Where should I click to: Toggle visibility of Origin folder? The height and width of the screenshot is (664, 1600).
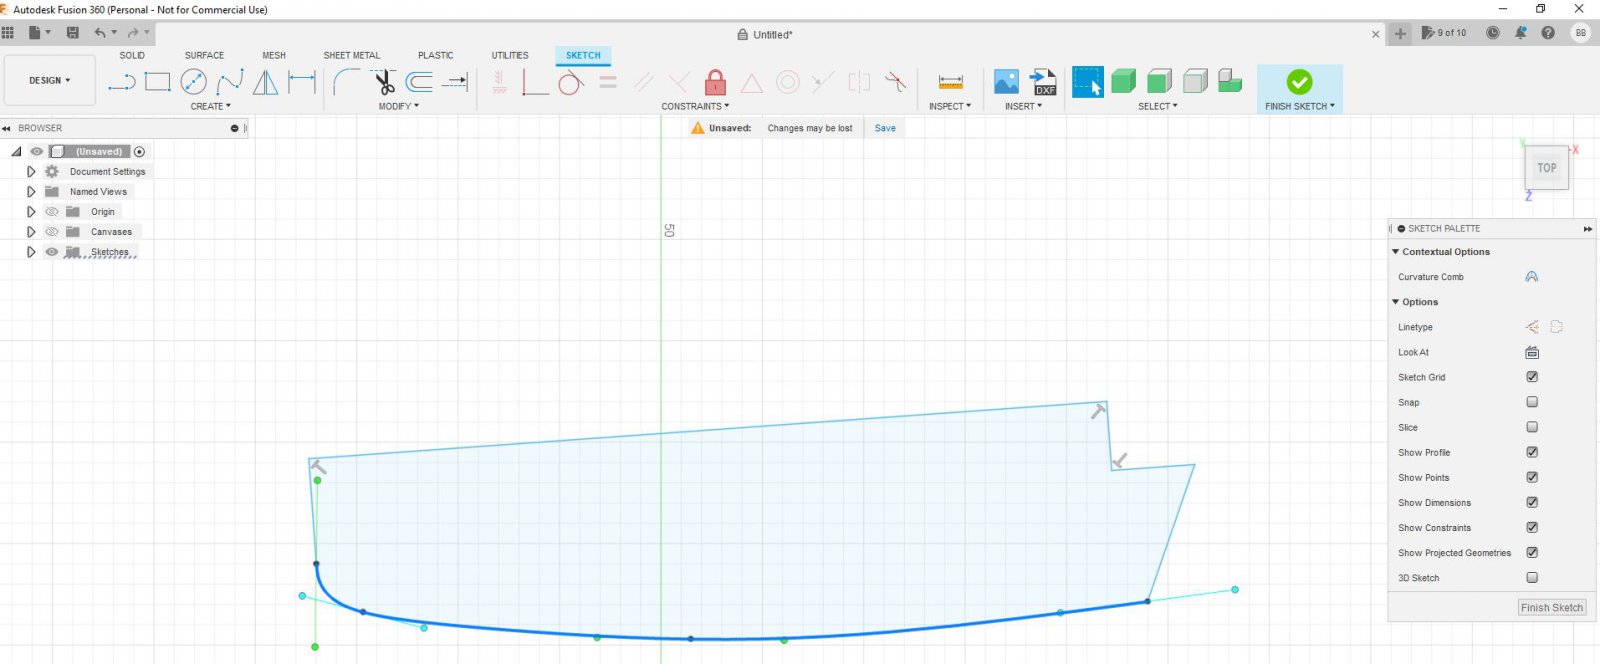52,212
